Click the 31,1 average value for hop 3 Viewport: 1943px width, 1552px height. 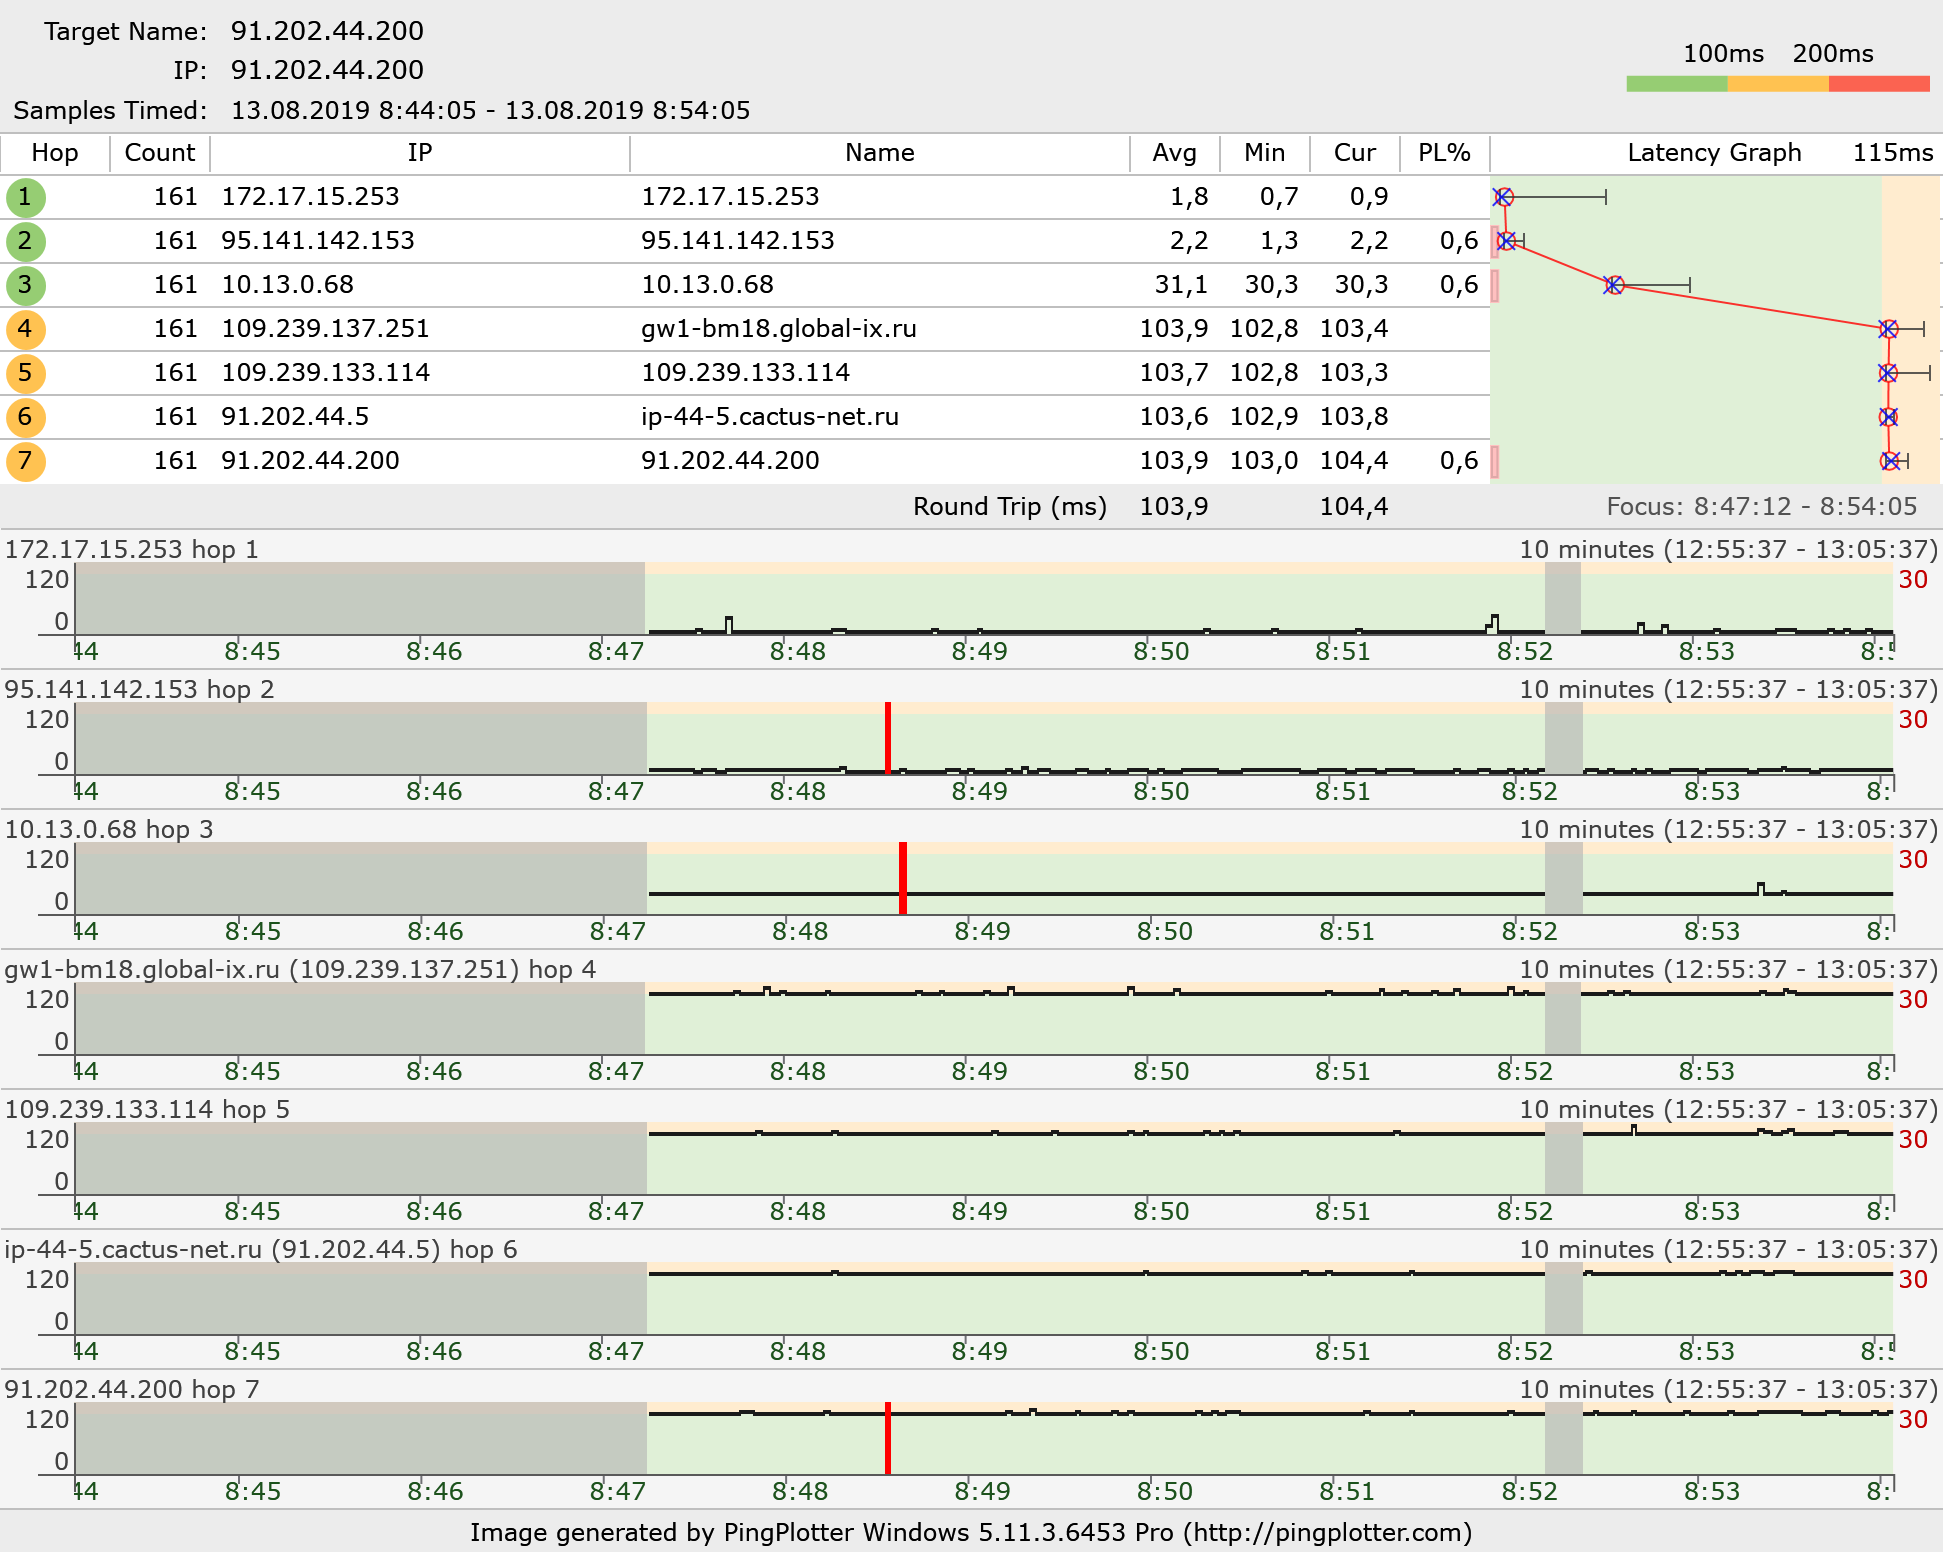pyautogui.click(x=1181, y=285)
